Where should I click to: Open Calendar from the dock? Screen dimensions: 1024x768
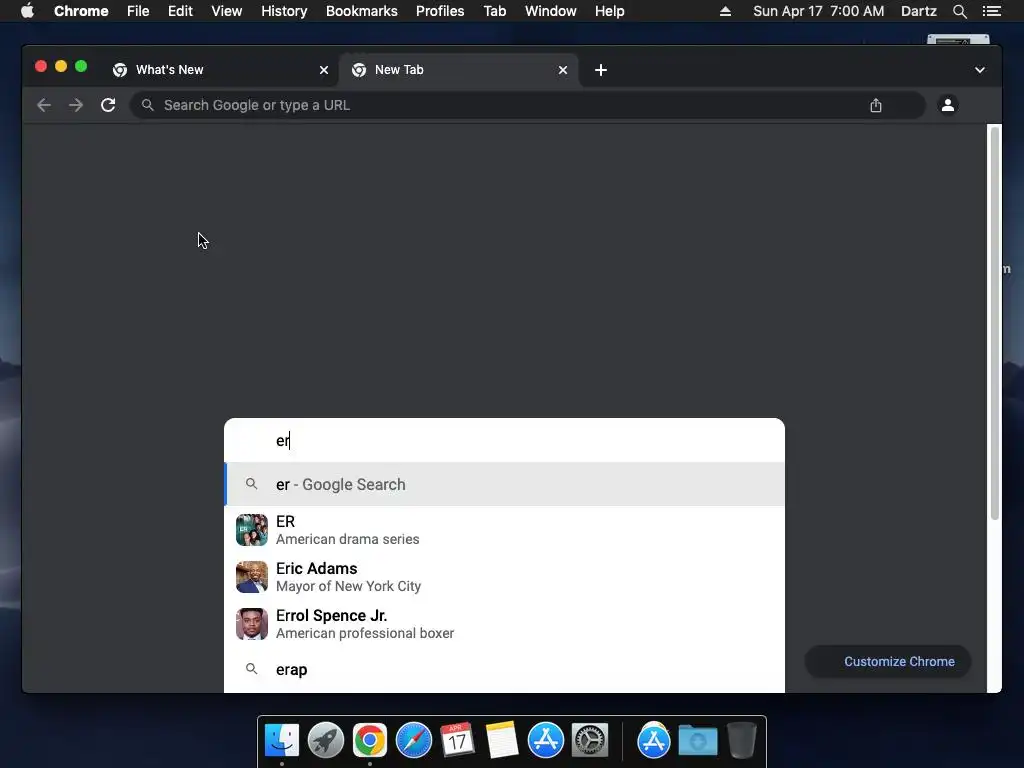coord(457,740)
